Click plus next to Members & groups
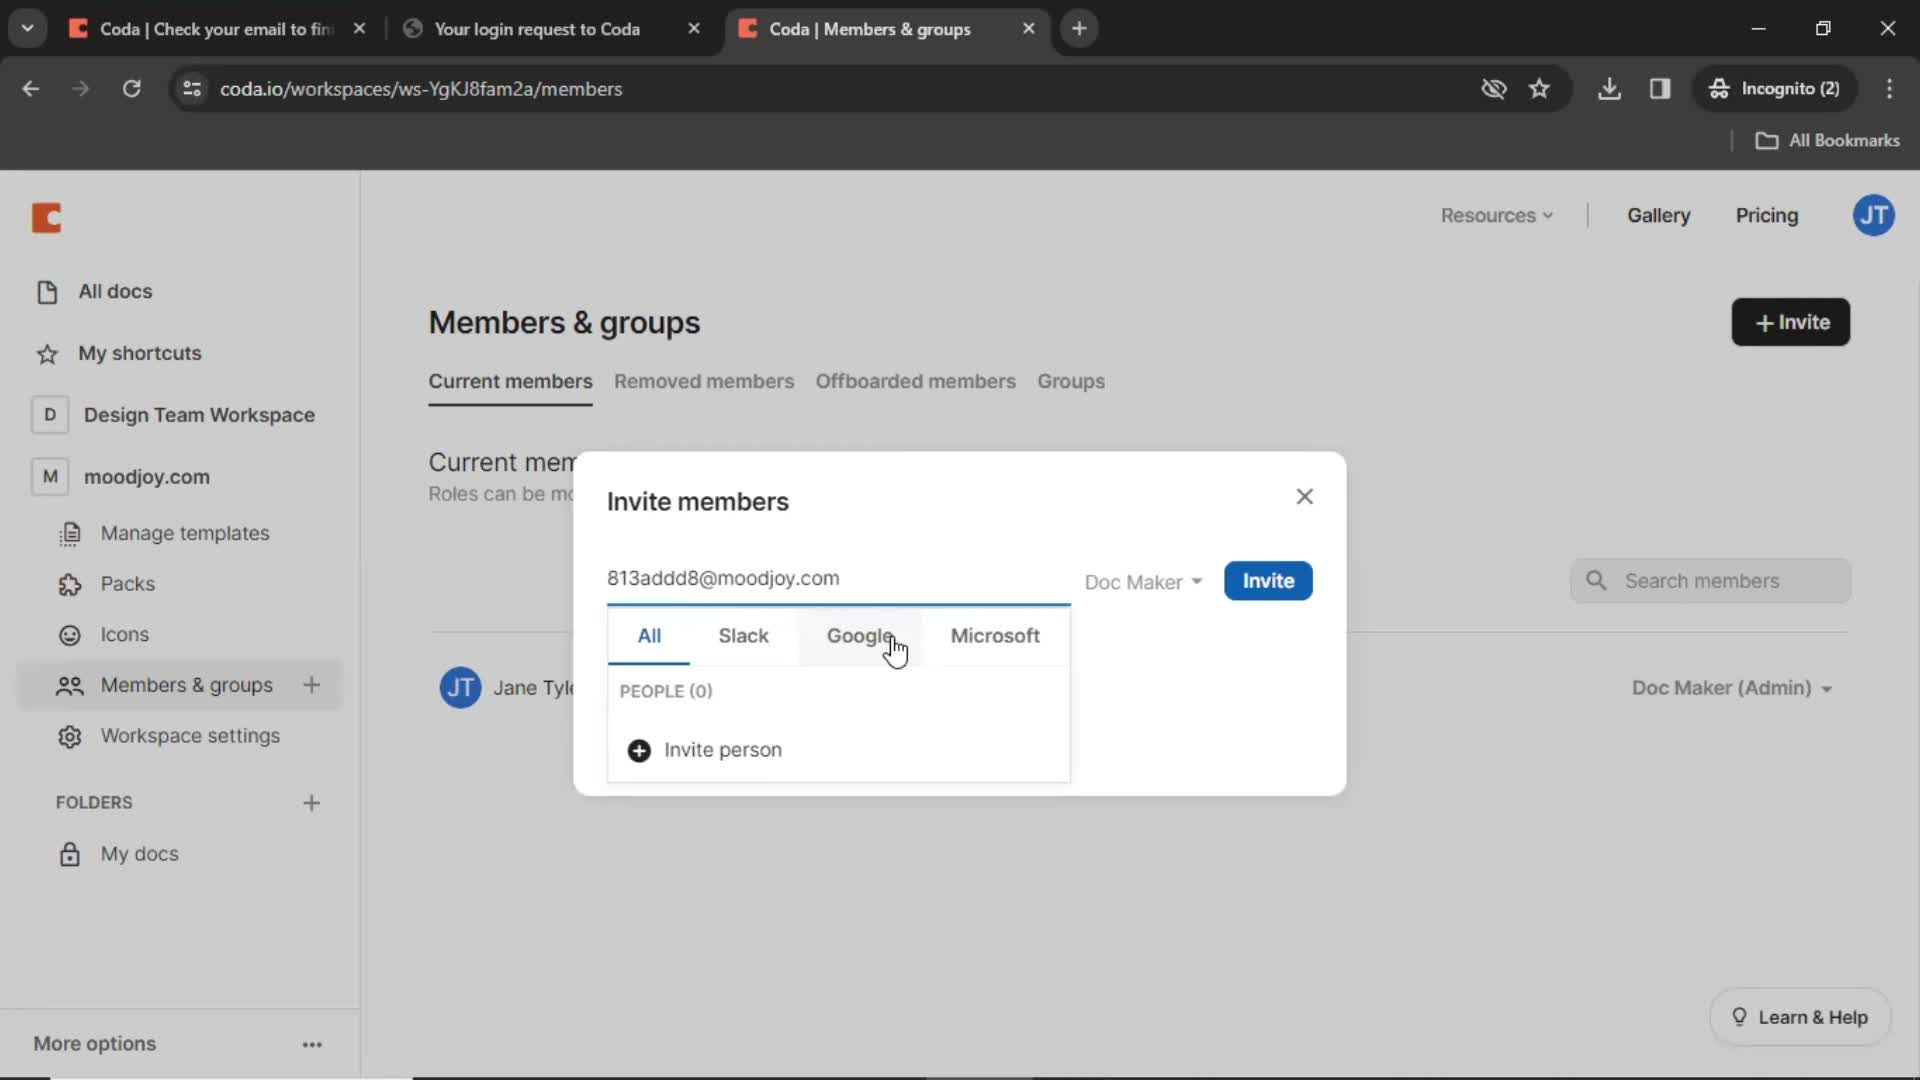 [311, 685]
